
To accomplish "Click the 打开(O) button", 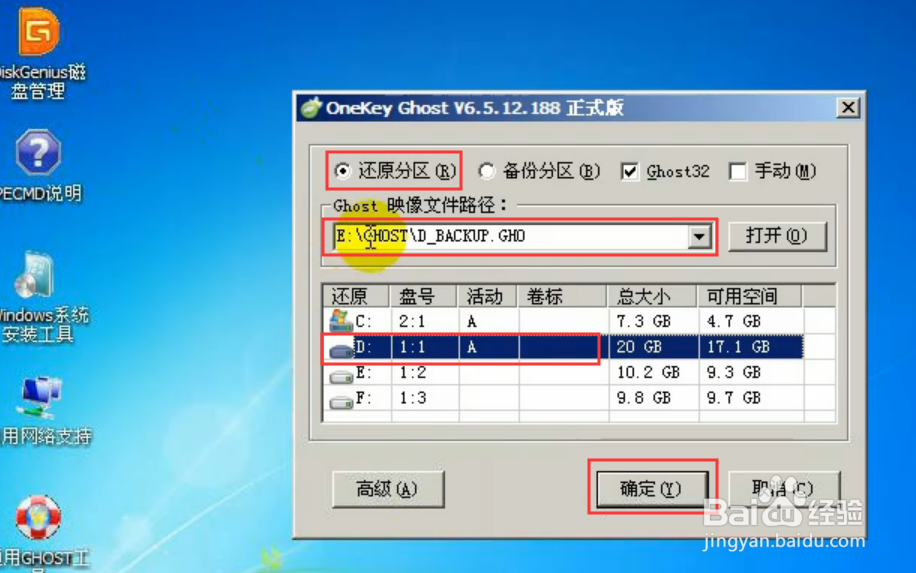I will point(777,236).
